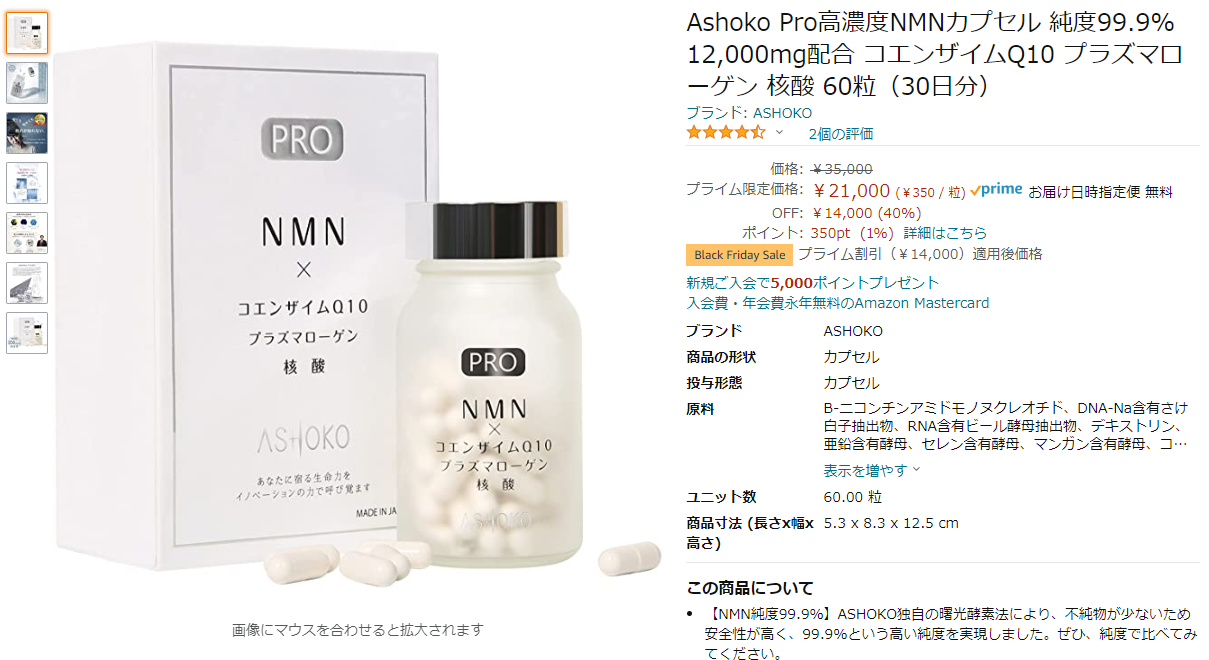Select the fourth product thumbnail image
Viewport: 1209px width, 660px height.
coord(27,183)
